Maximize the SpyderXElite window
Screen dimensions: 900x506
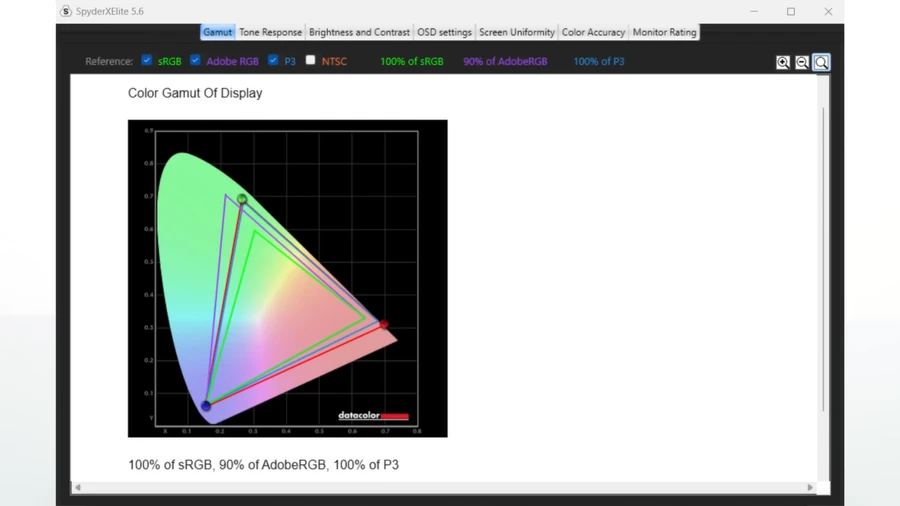(791, 11)
